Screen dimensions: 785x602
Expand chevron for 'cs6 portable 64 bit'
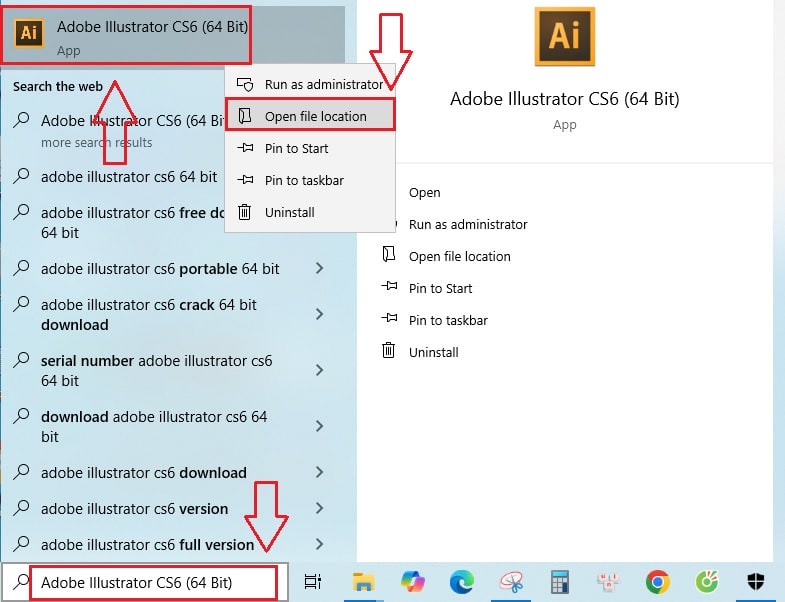click(x=319, y=268)
